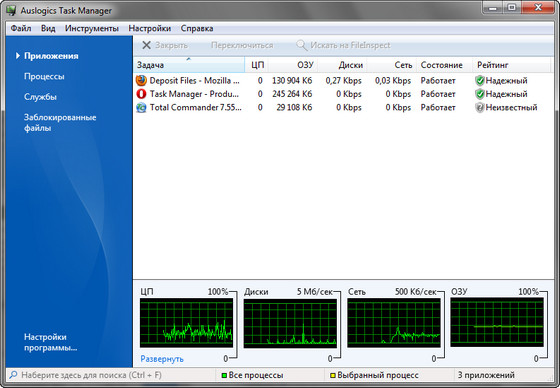Click the Сеть activity graph
560x388 pixels.
[x=394, y=323]
